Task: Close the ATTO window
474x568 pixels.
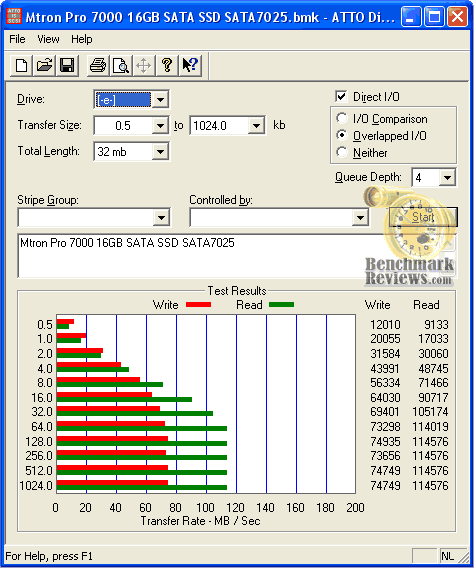Action: click(x=457, y=17)
